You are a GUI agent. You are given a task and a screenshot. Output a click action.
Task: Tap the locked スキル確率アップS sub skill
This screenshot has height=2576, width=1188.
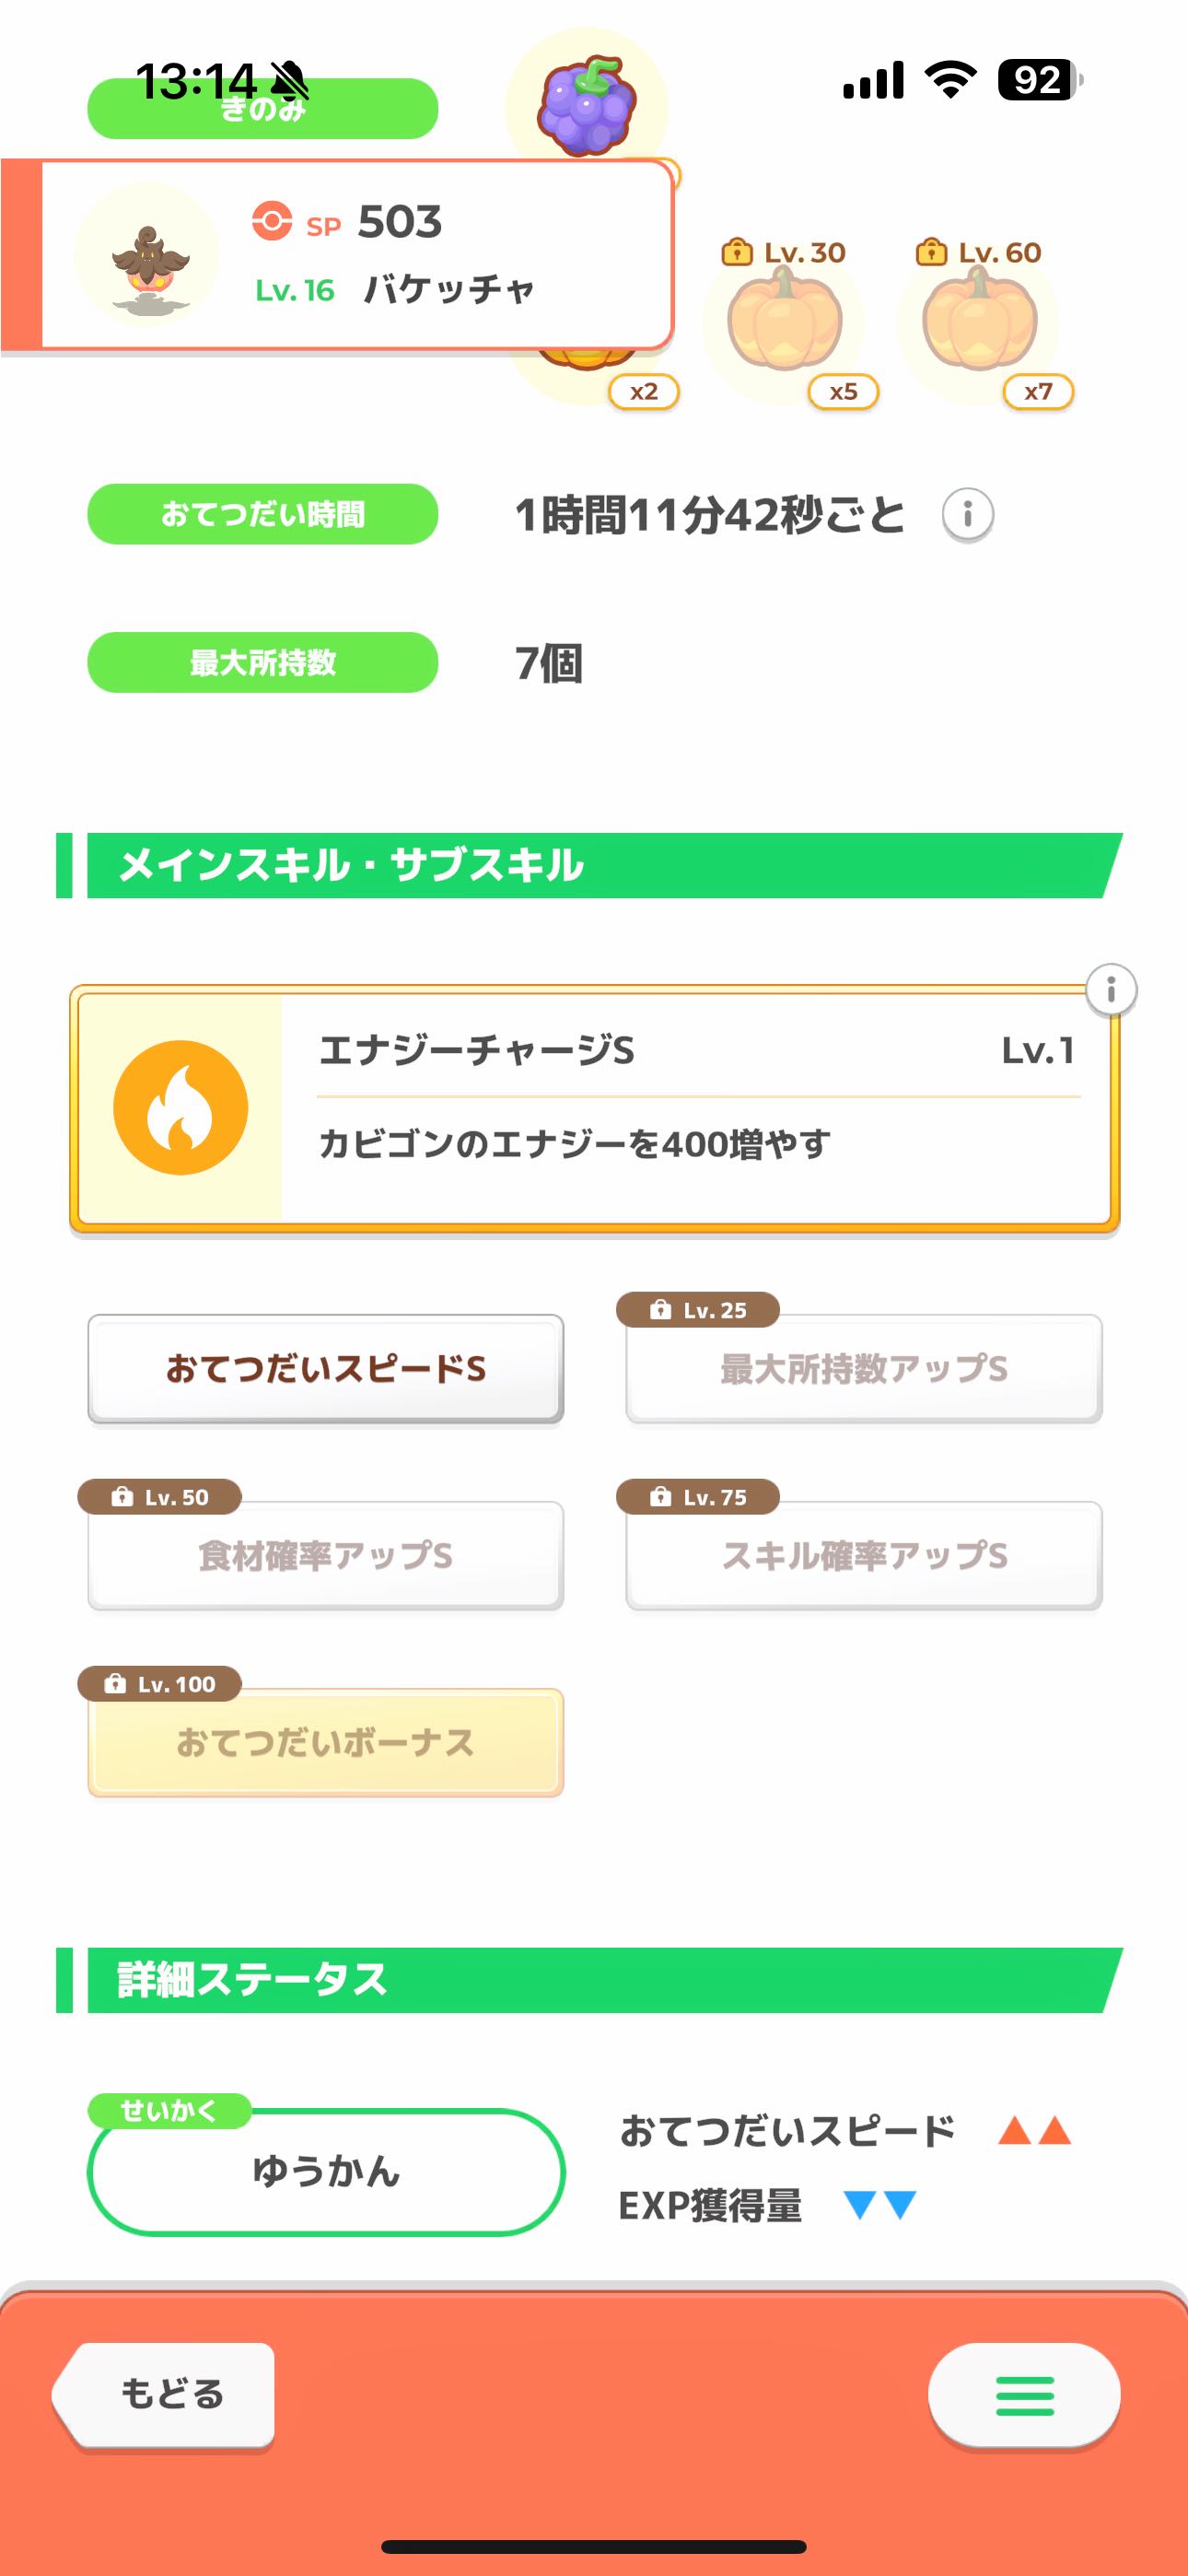(864, 1555)
